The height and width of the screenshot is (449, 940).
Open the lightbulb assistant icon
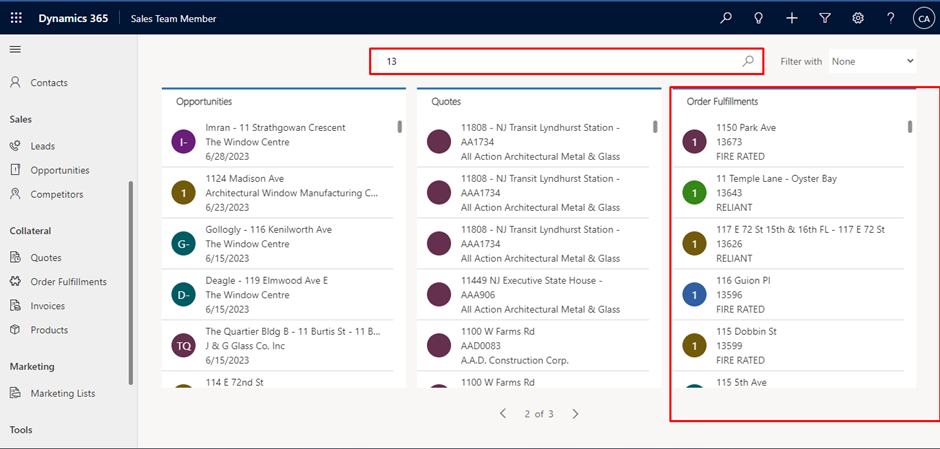[x=758, y=18]
